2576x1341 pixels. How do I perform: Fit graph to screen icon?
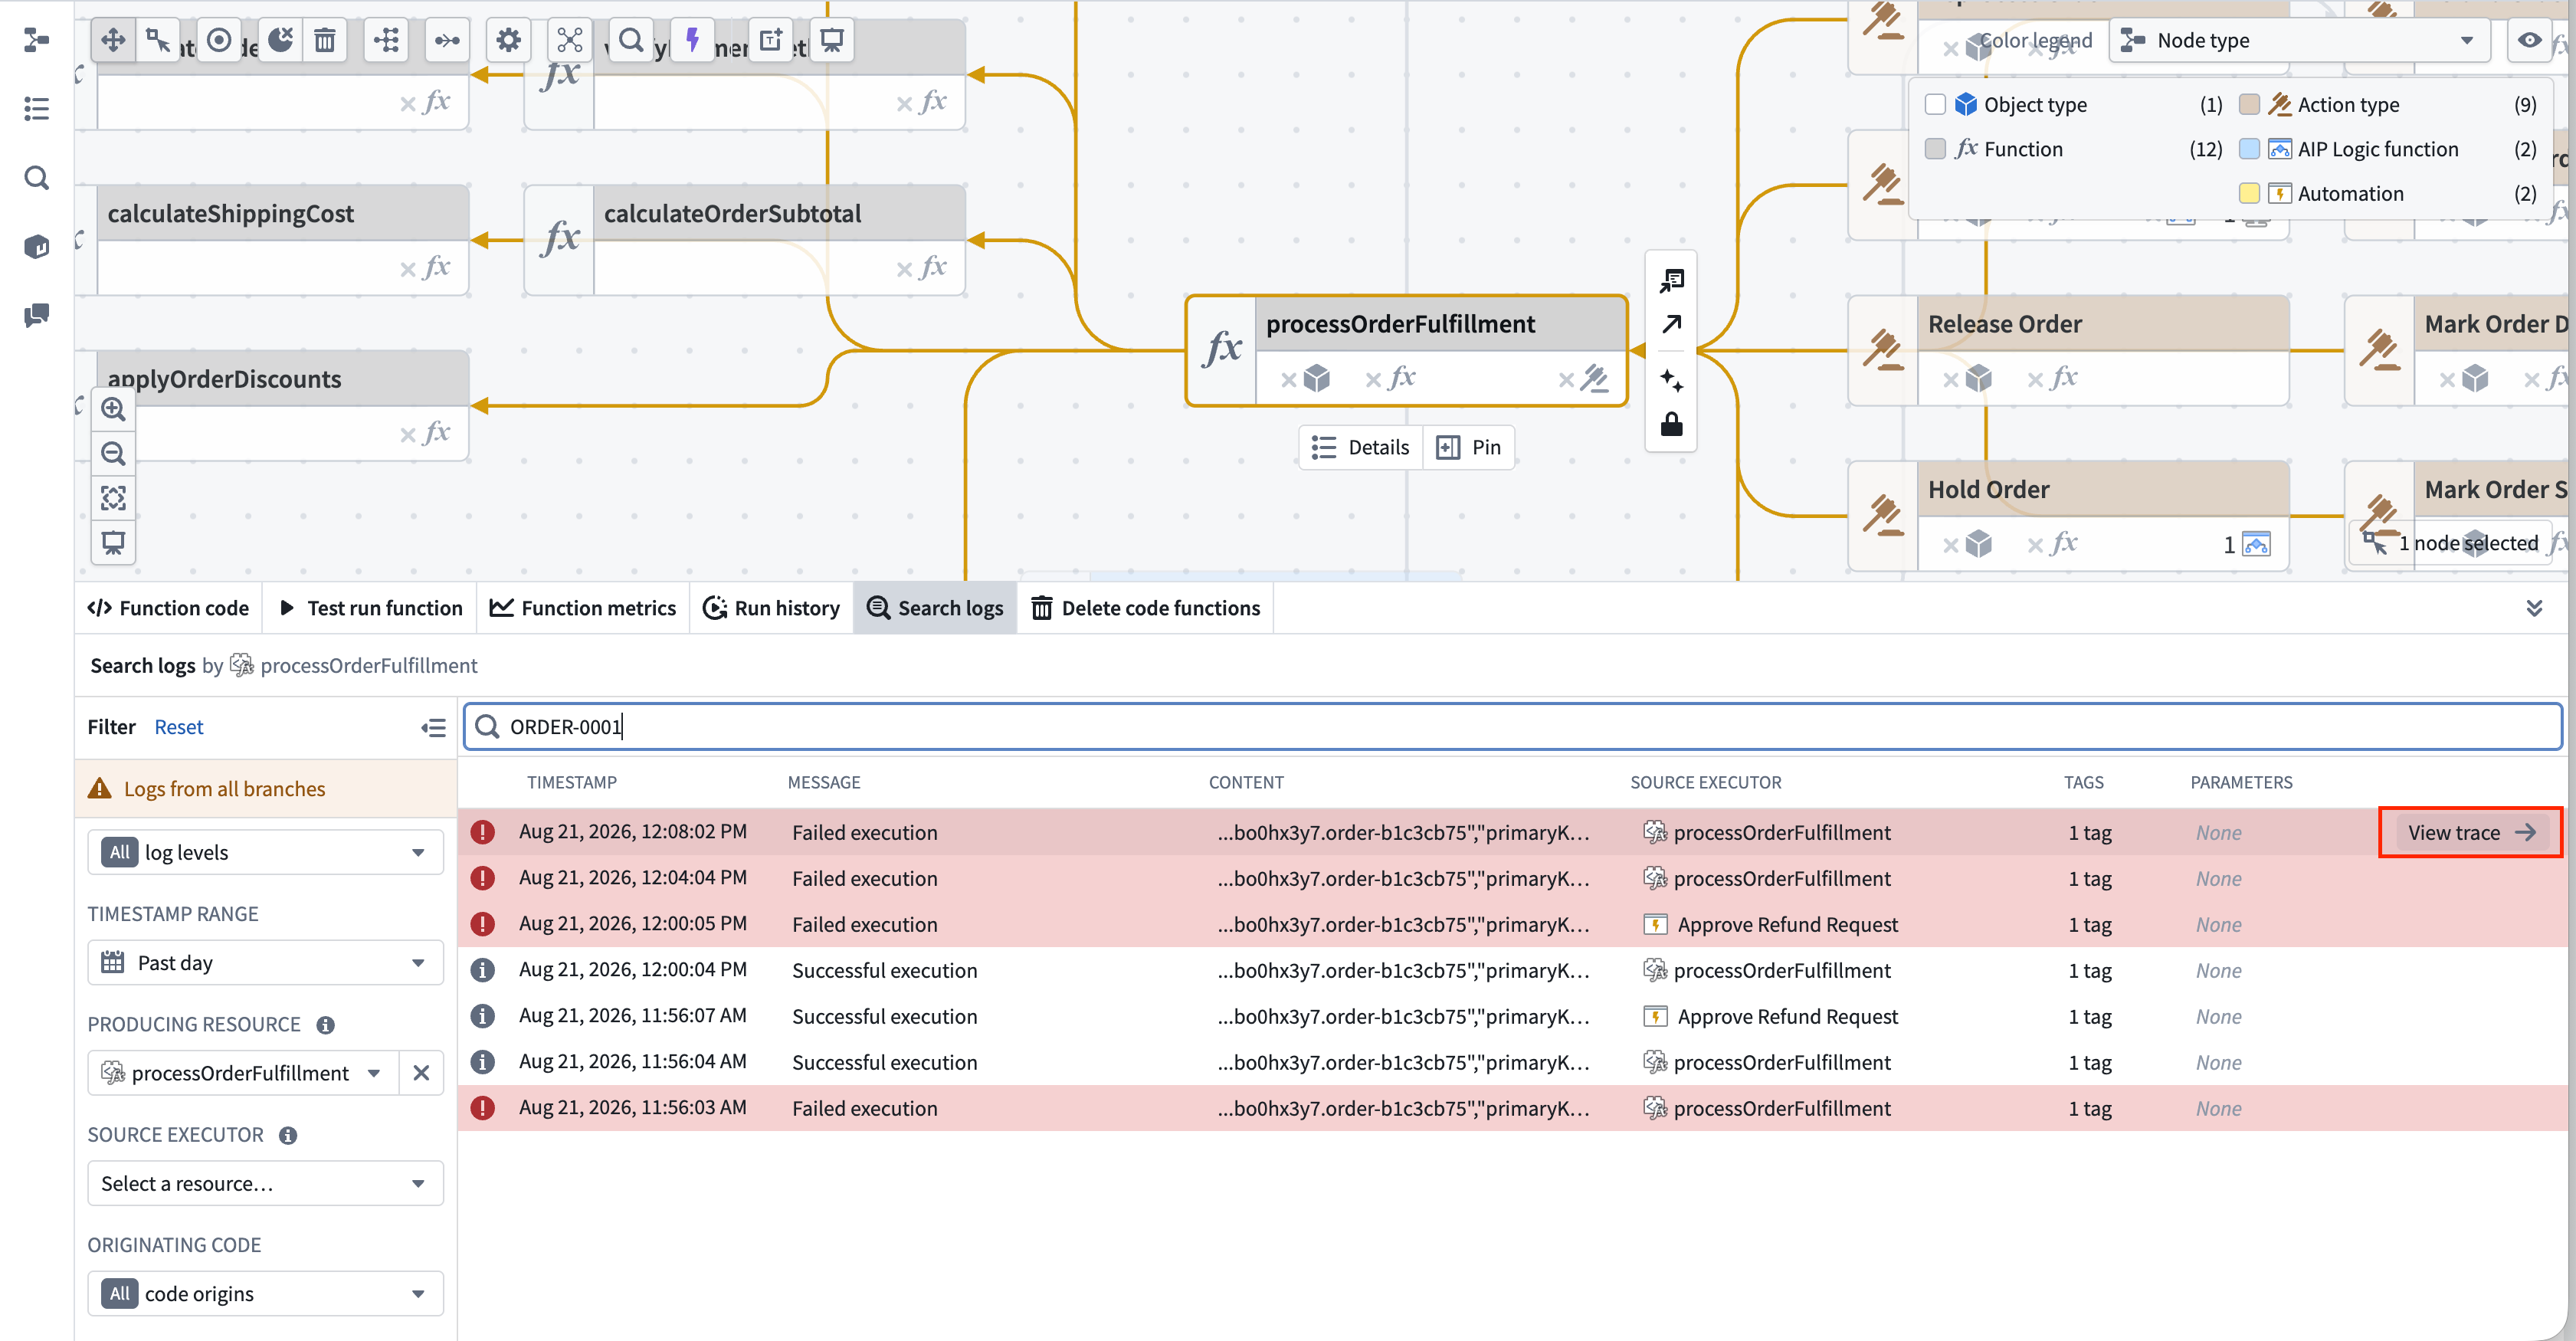[113, 498]
